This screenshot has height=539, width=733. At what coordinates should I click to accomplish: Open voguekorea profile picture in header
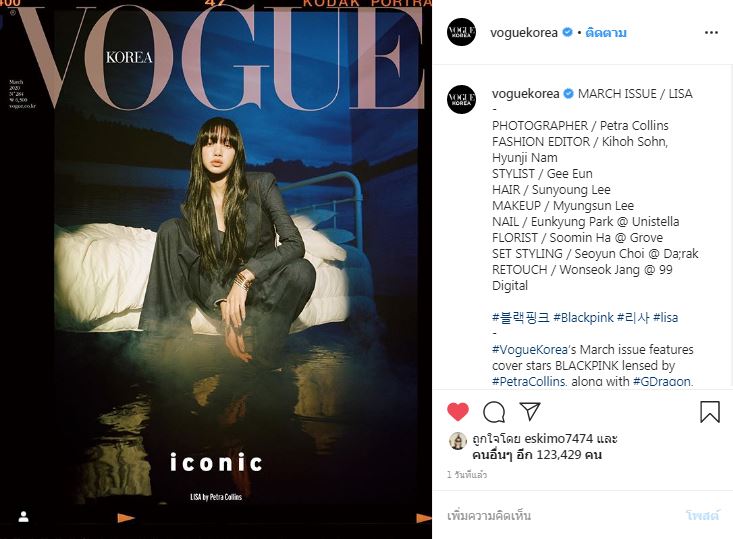tap(461, 32)
